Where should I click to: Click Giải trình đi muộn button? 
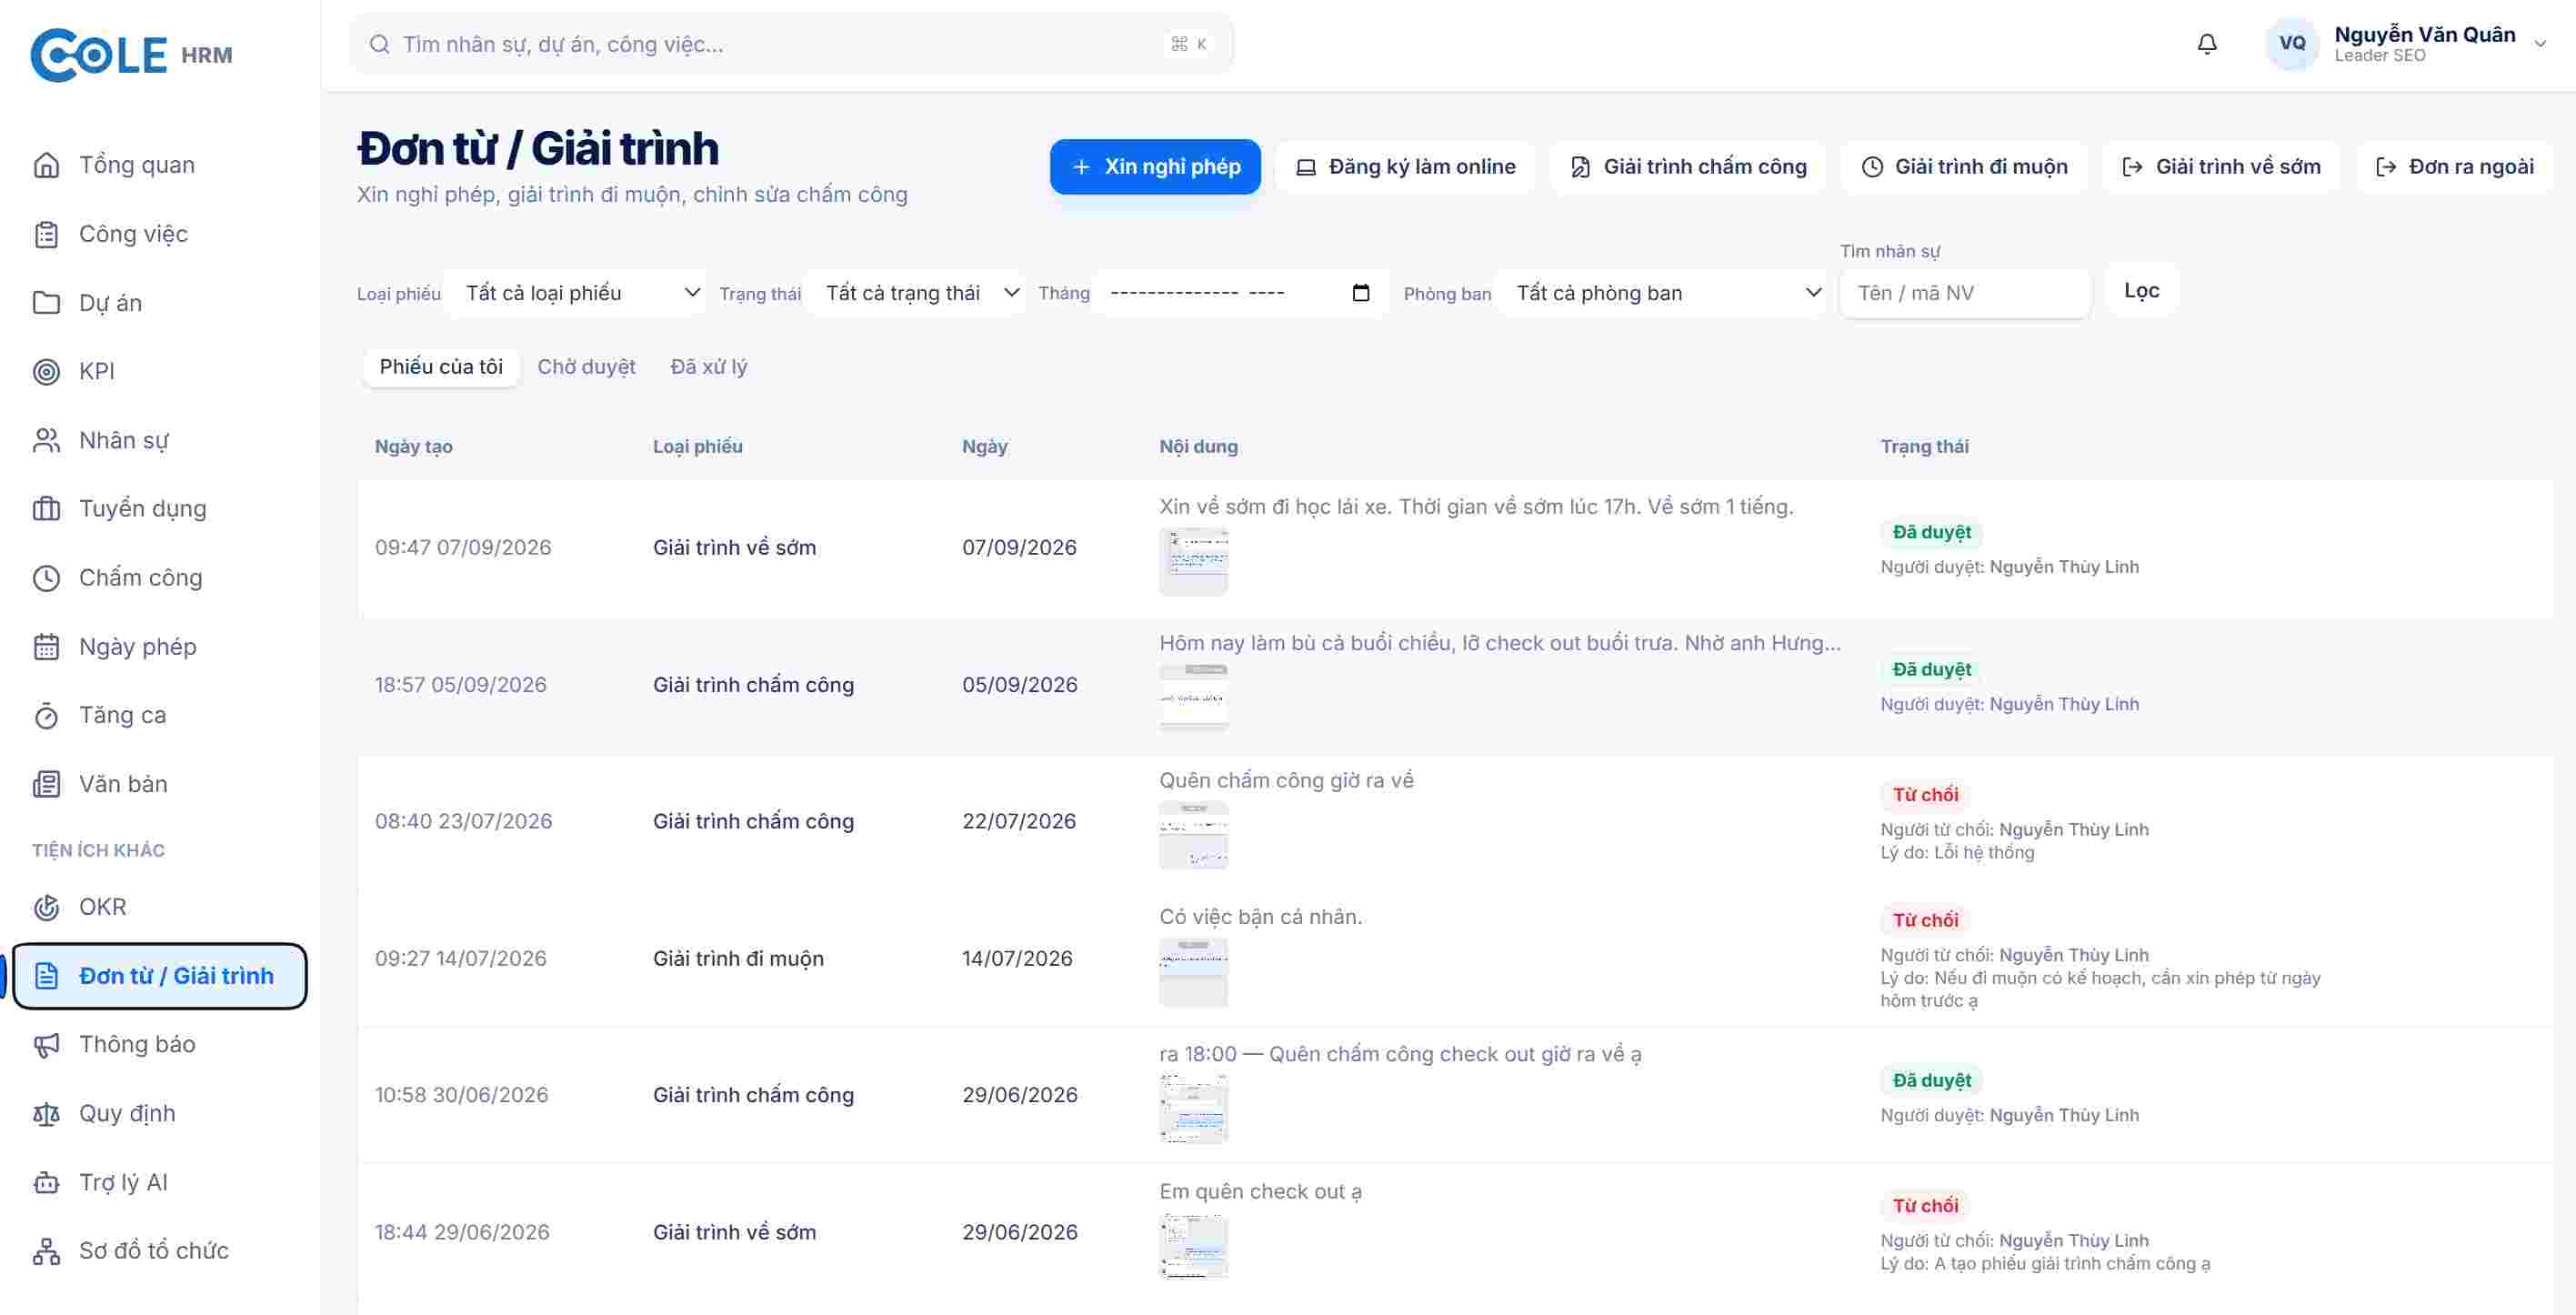tap(1964, 167)
